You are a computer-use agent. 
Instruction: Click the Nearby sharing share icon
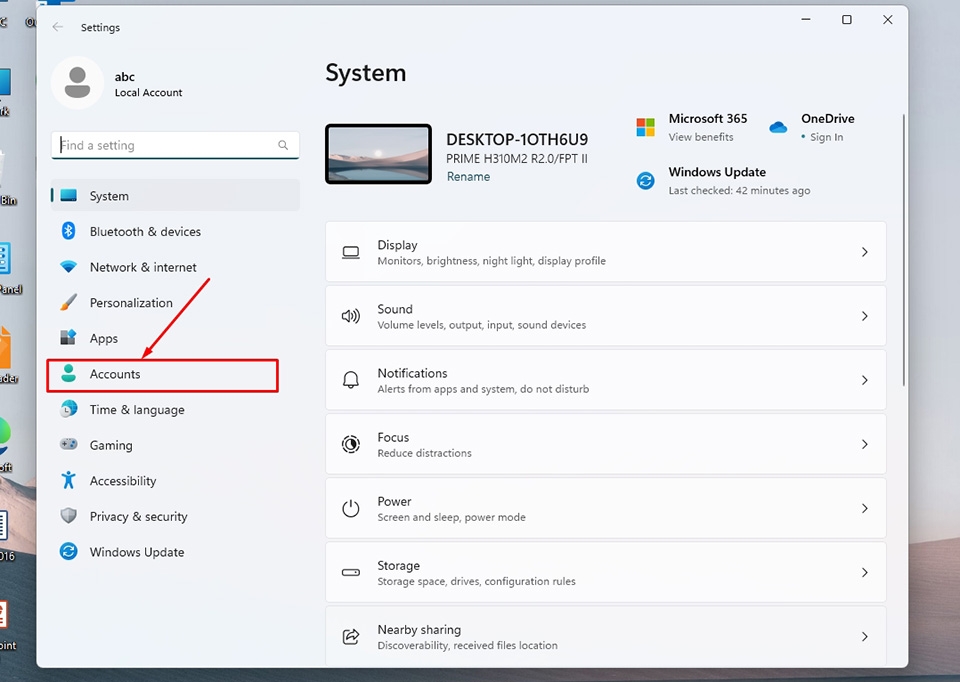(351, 637)
